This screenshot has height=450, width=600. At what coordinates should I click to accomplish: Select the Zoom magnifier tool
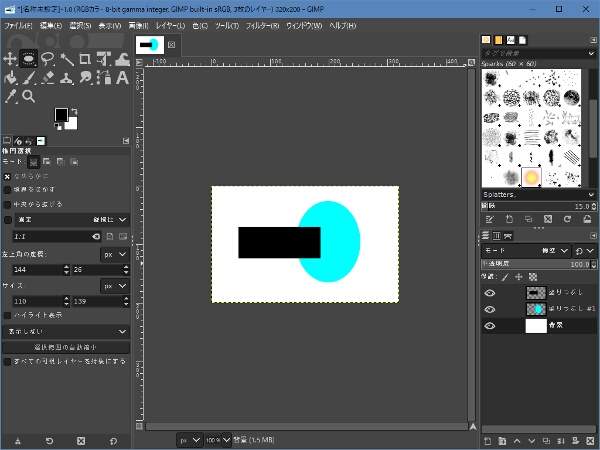click(x=29, y=97)
